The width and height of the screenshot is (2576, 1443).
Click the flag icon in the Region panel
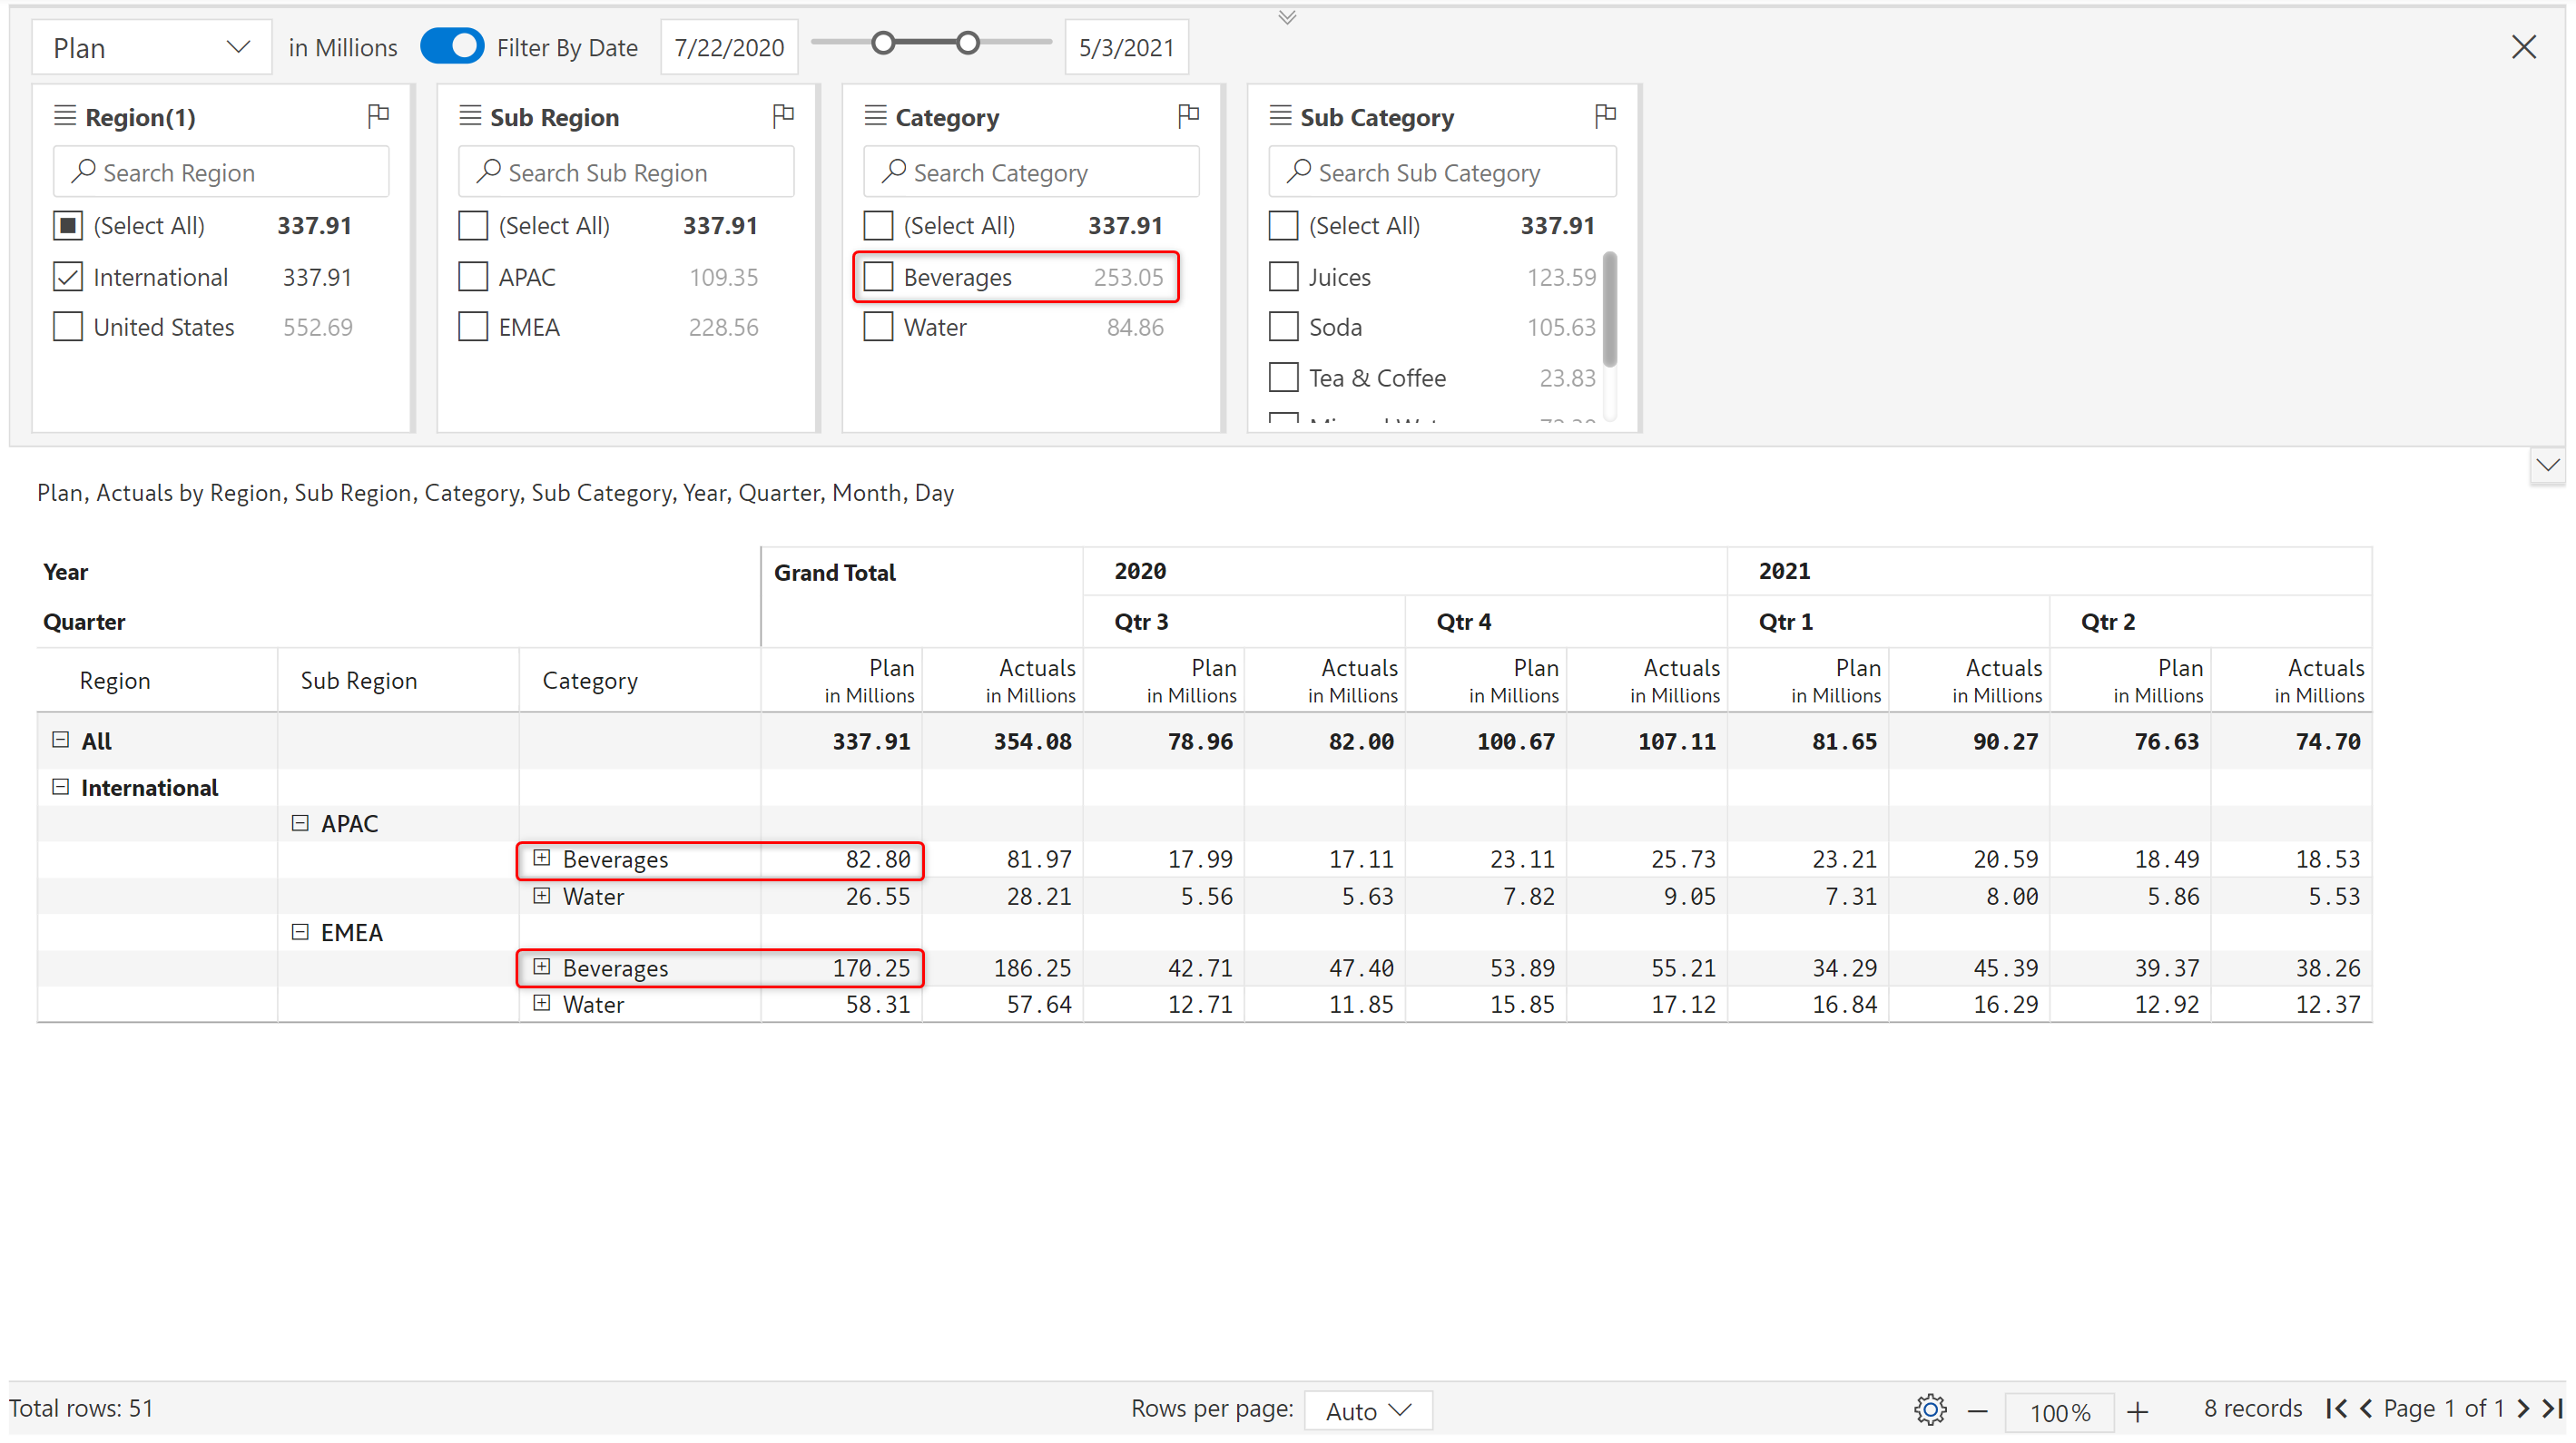coord(378,116)
